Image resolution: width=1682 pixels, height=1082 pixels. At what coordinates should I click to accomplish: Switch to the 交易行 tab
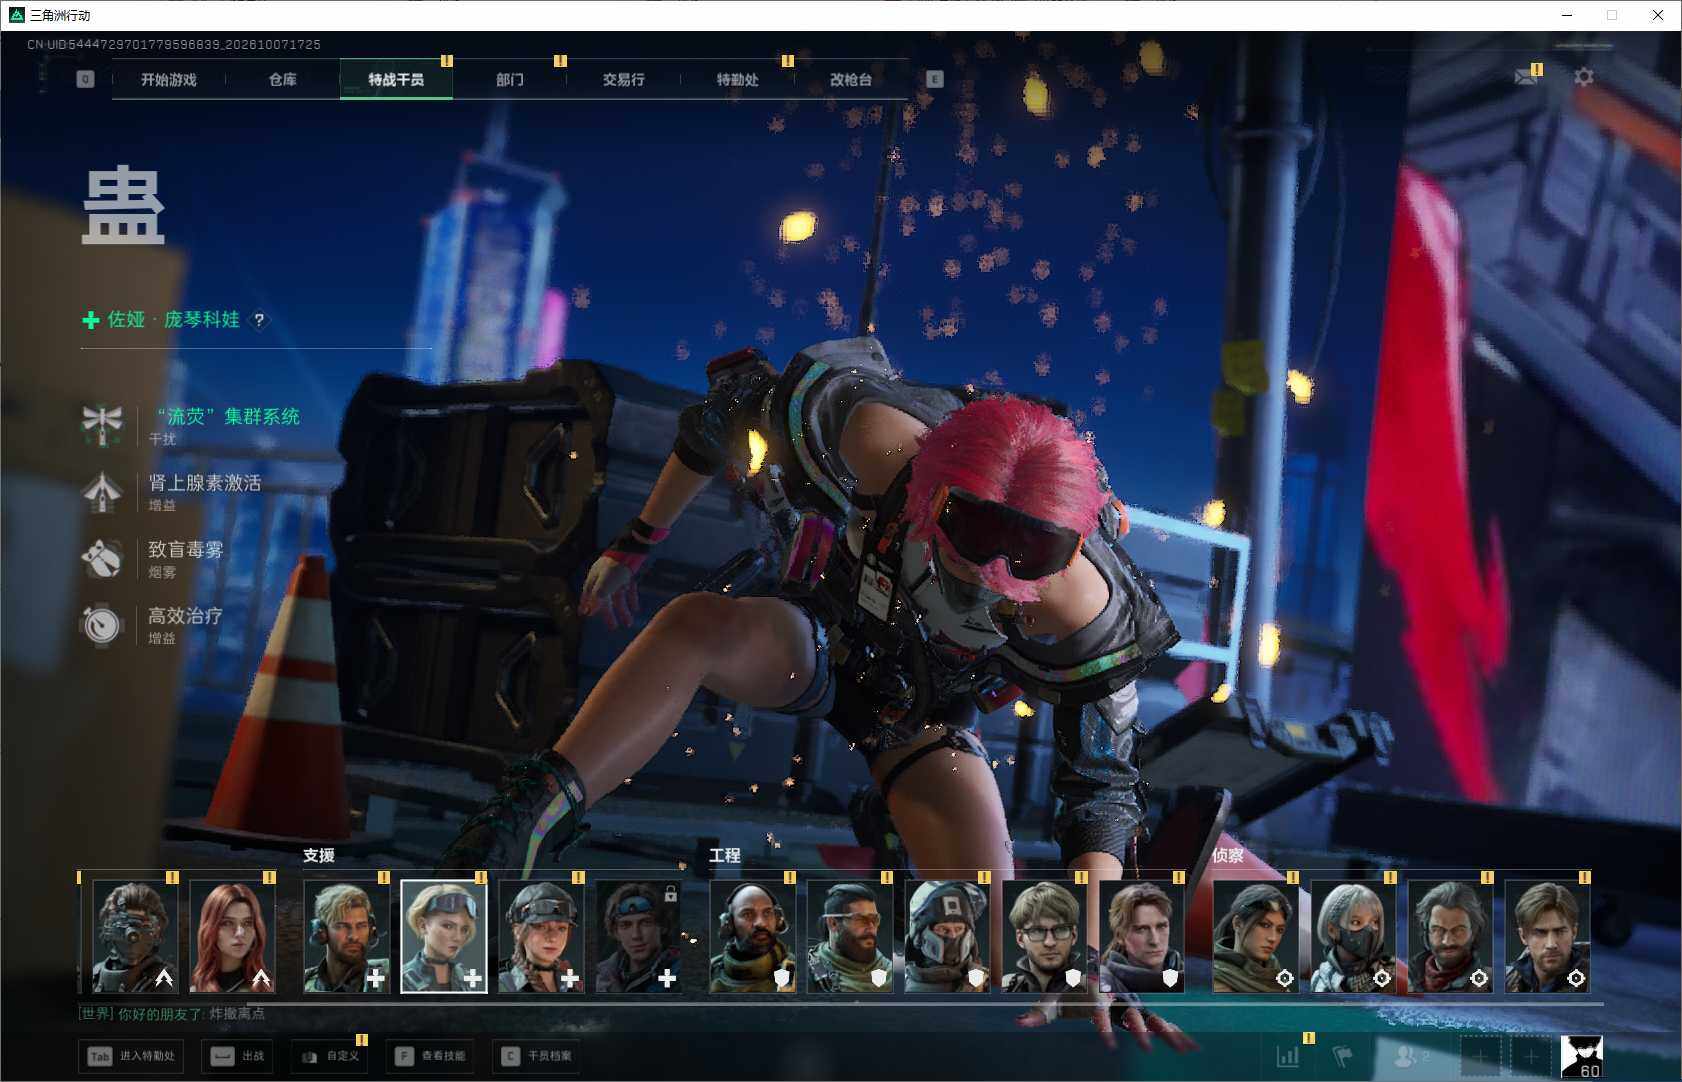click(624, 79)
